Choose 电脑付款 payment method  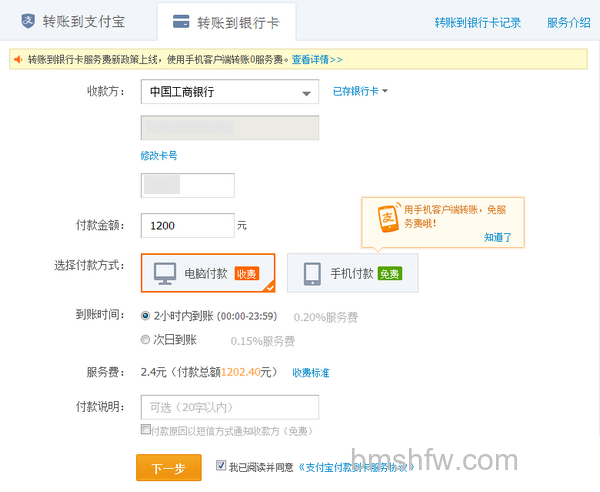[x=208, y=273]
